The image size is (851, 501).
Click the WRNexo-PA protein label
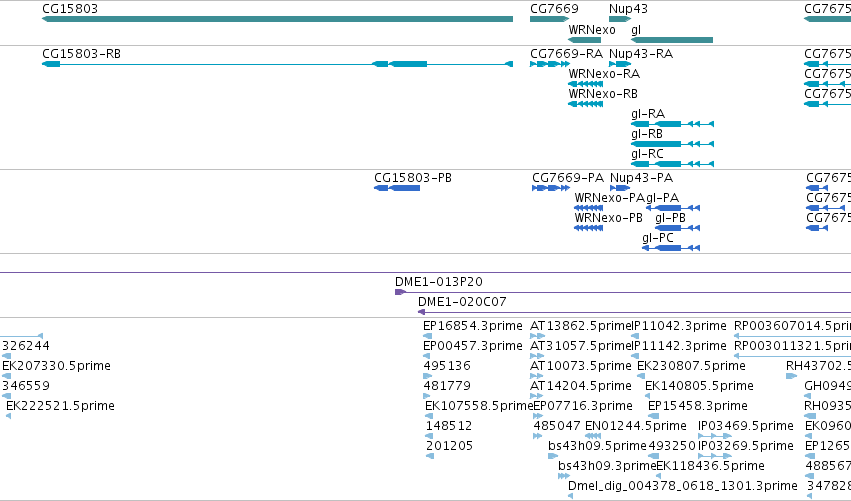coord(609,198)
